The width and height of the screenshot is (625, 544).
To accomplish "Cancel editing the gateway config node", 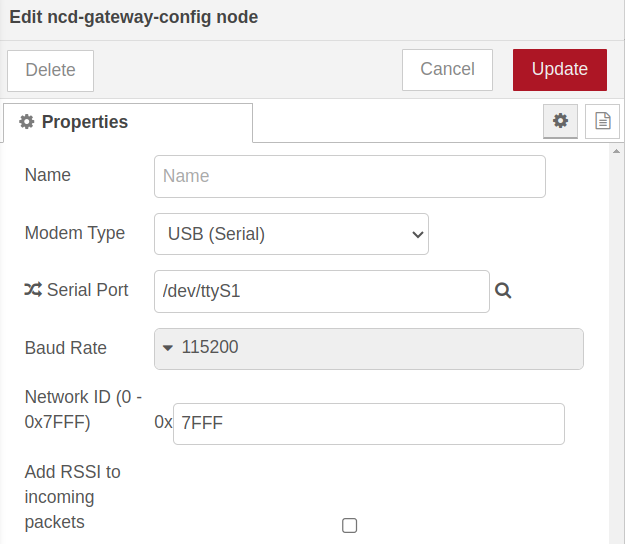I will click(447, 70).
